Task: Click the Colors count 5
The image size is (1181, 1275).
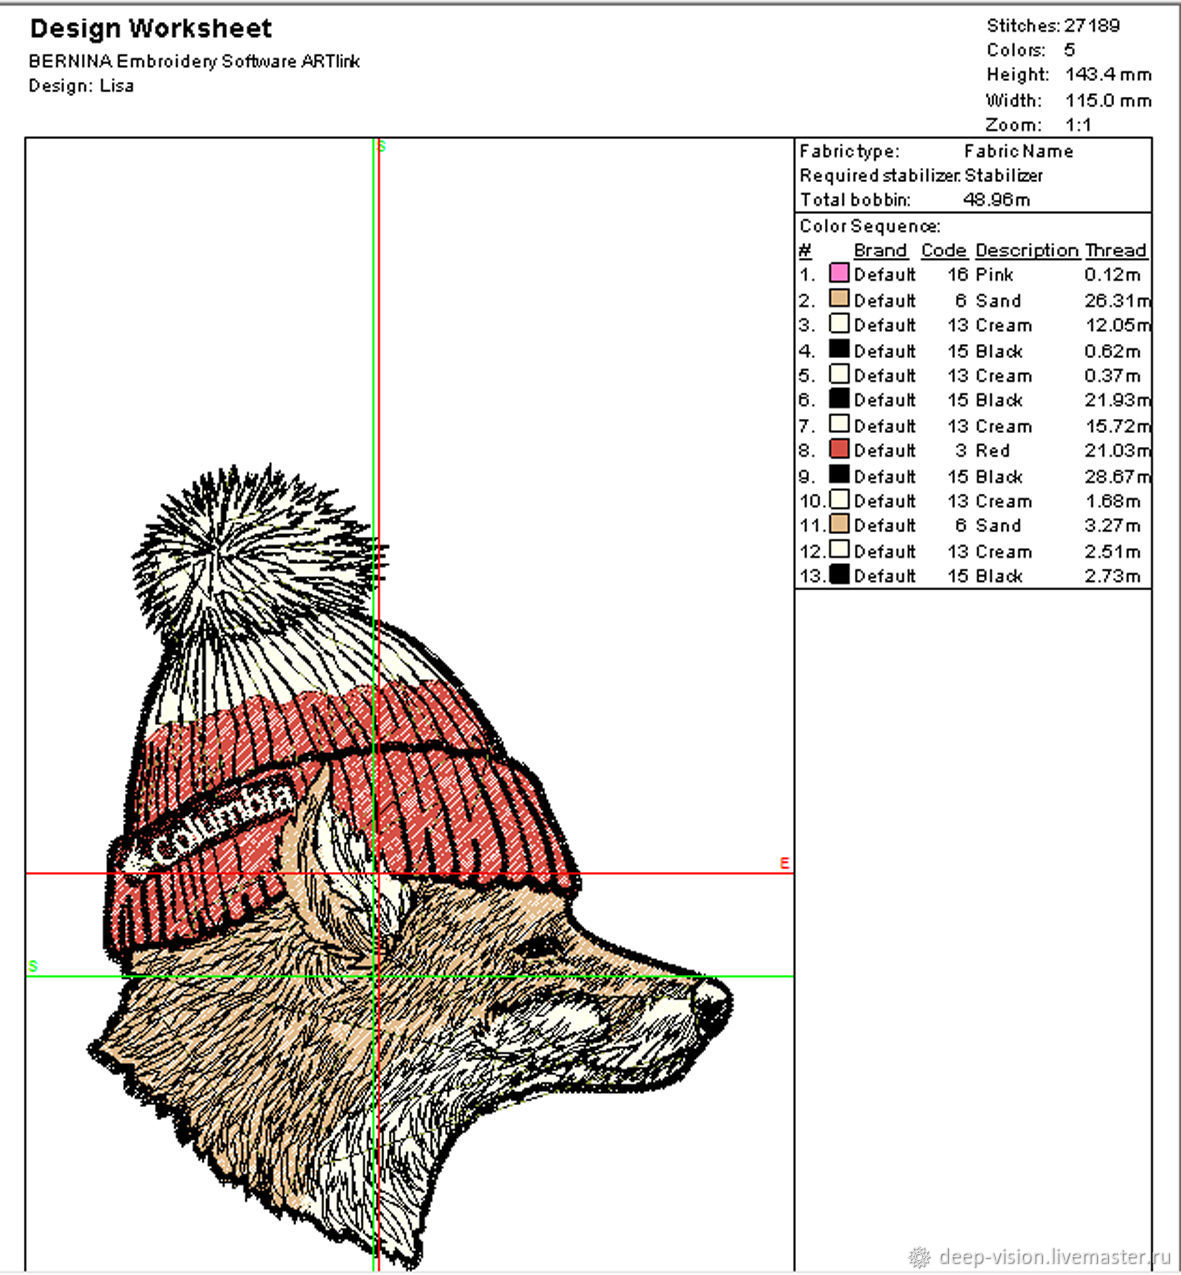Action: 1070,50
